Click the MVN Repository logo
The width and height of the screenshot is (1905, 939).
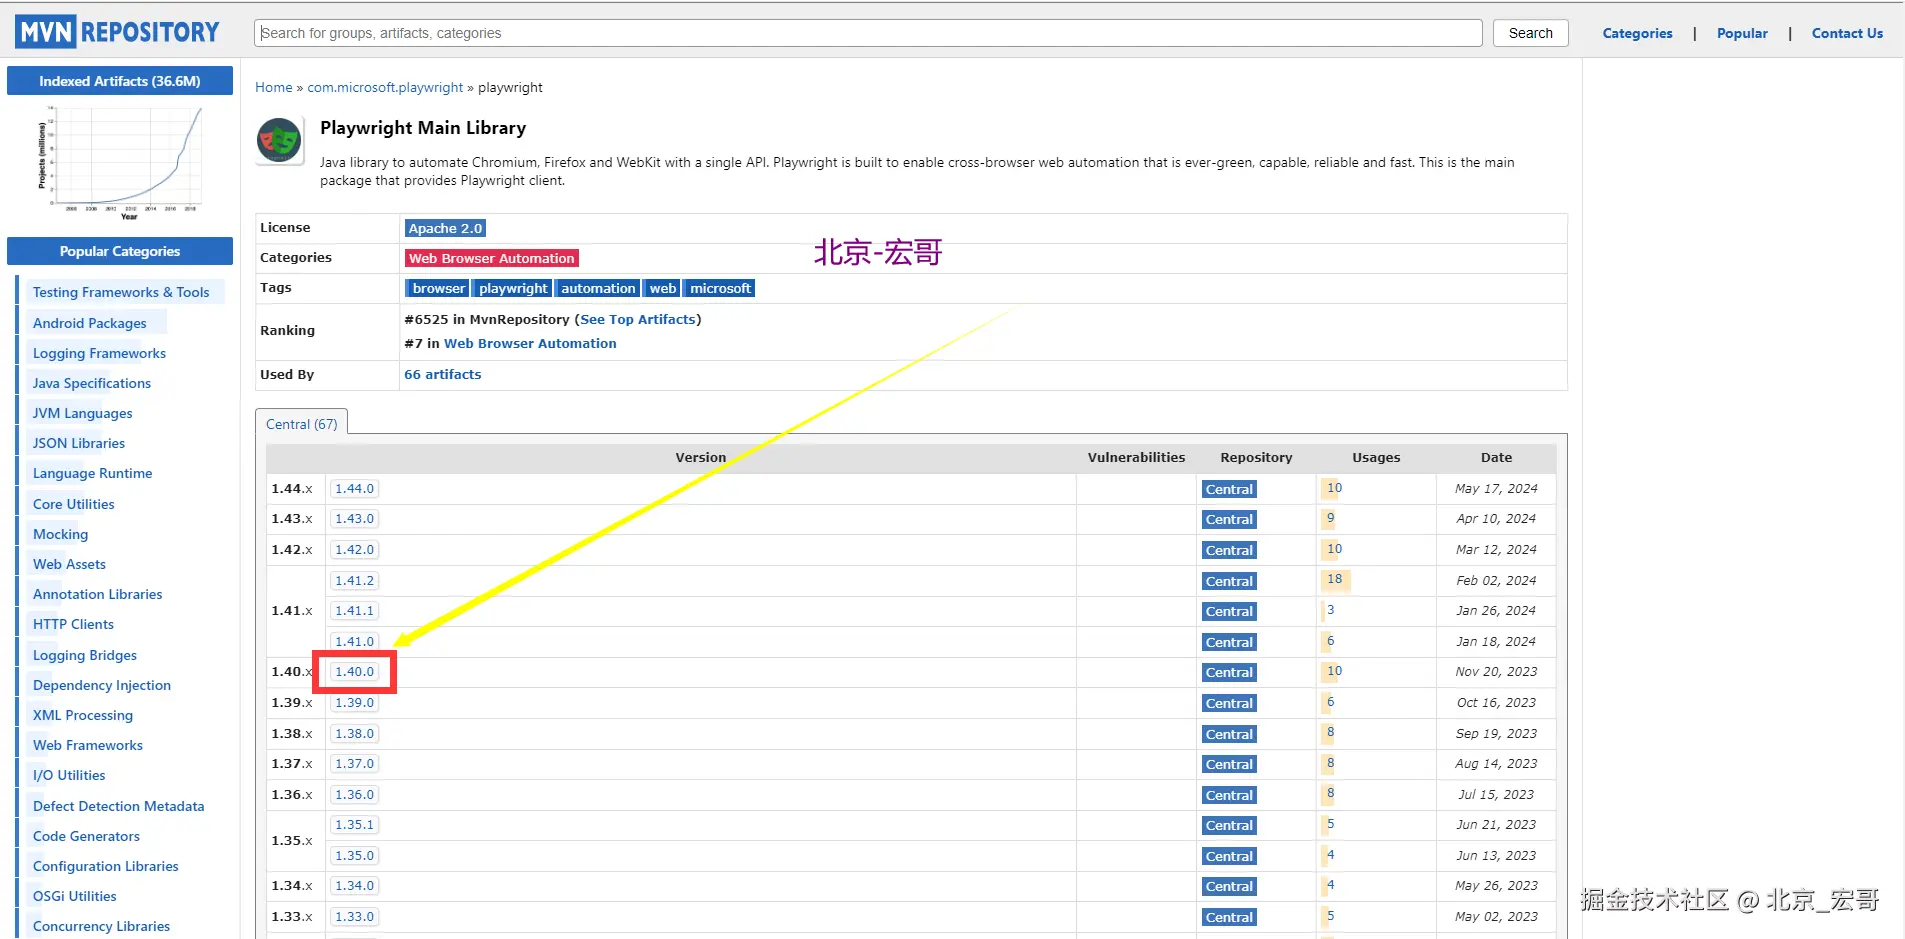coord(117,32)
